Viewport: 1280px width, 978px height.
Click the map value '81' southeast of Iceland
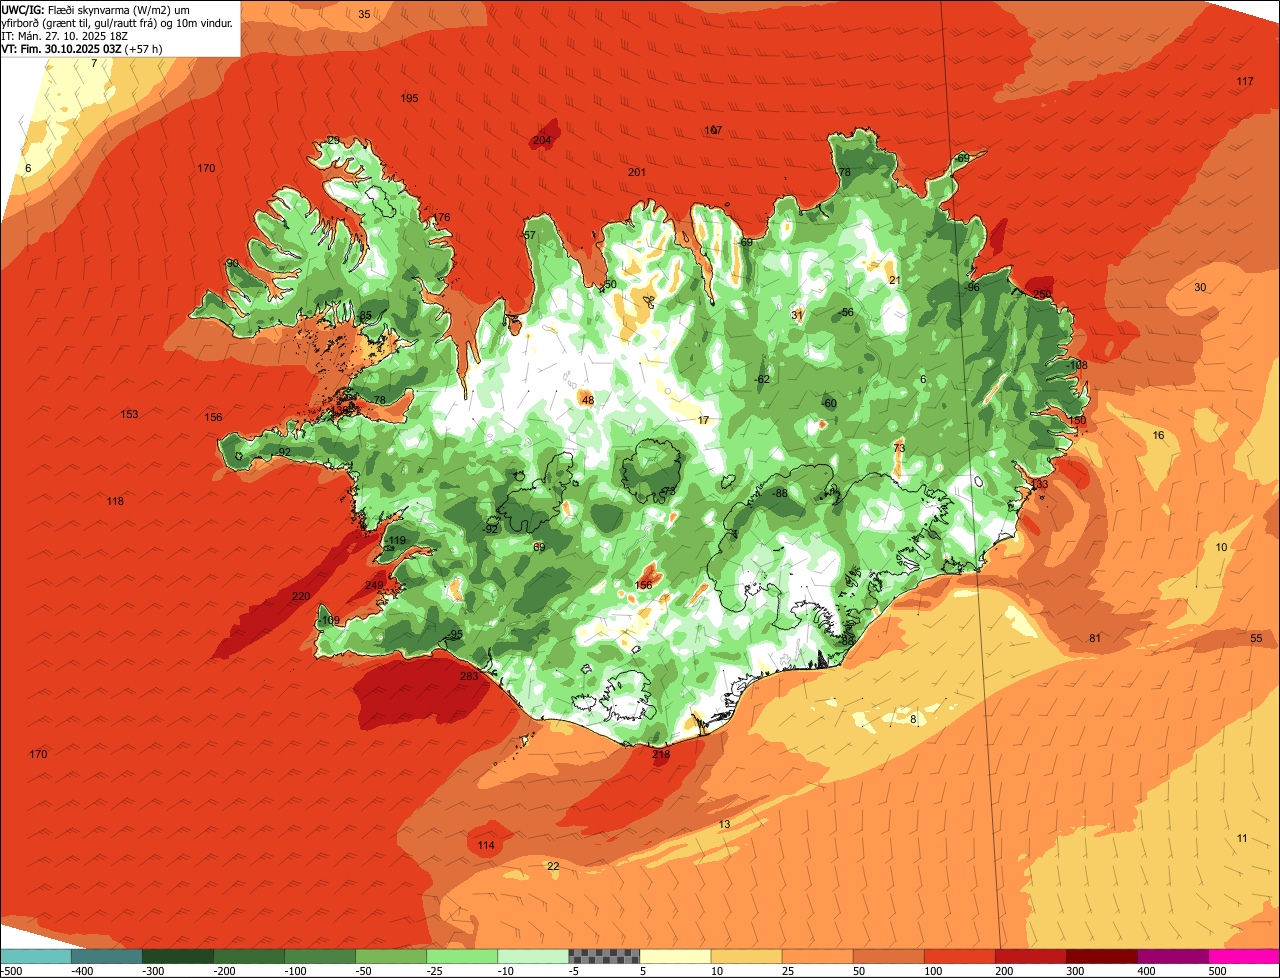(1095, 638)
